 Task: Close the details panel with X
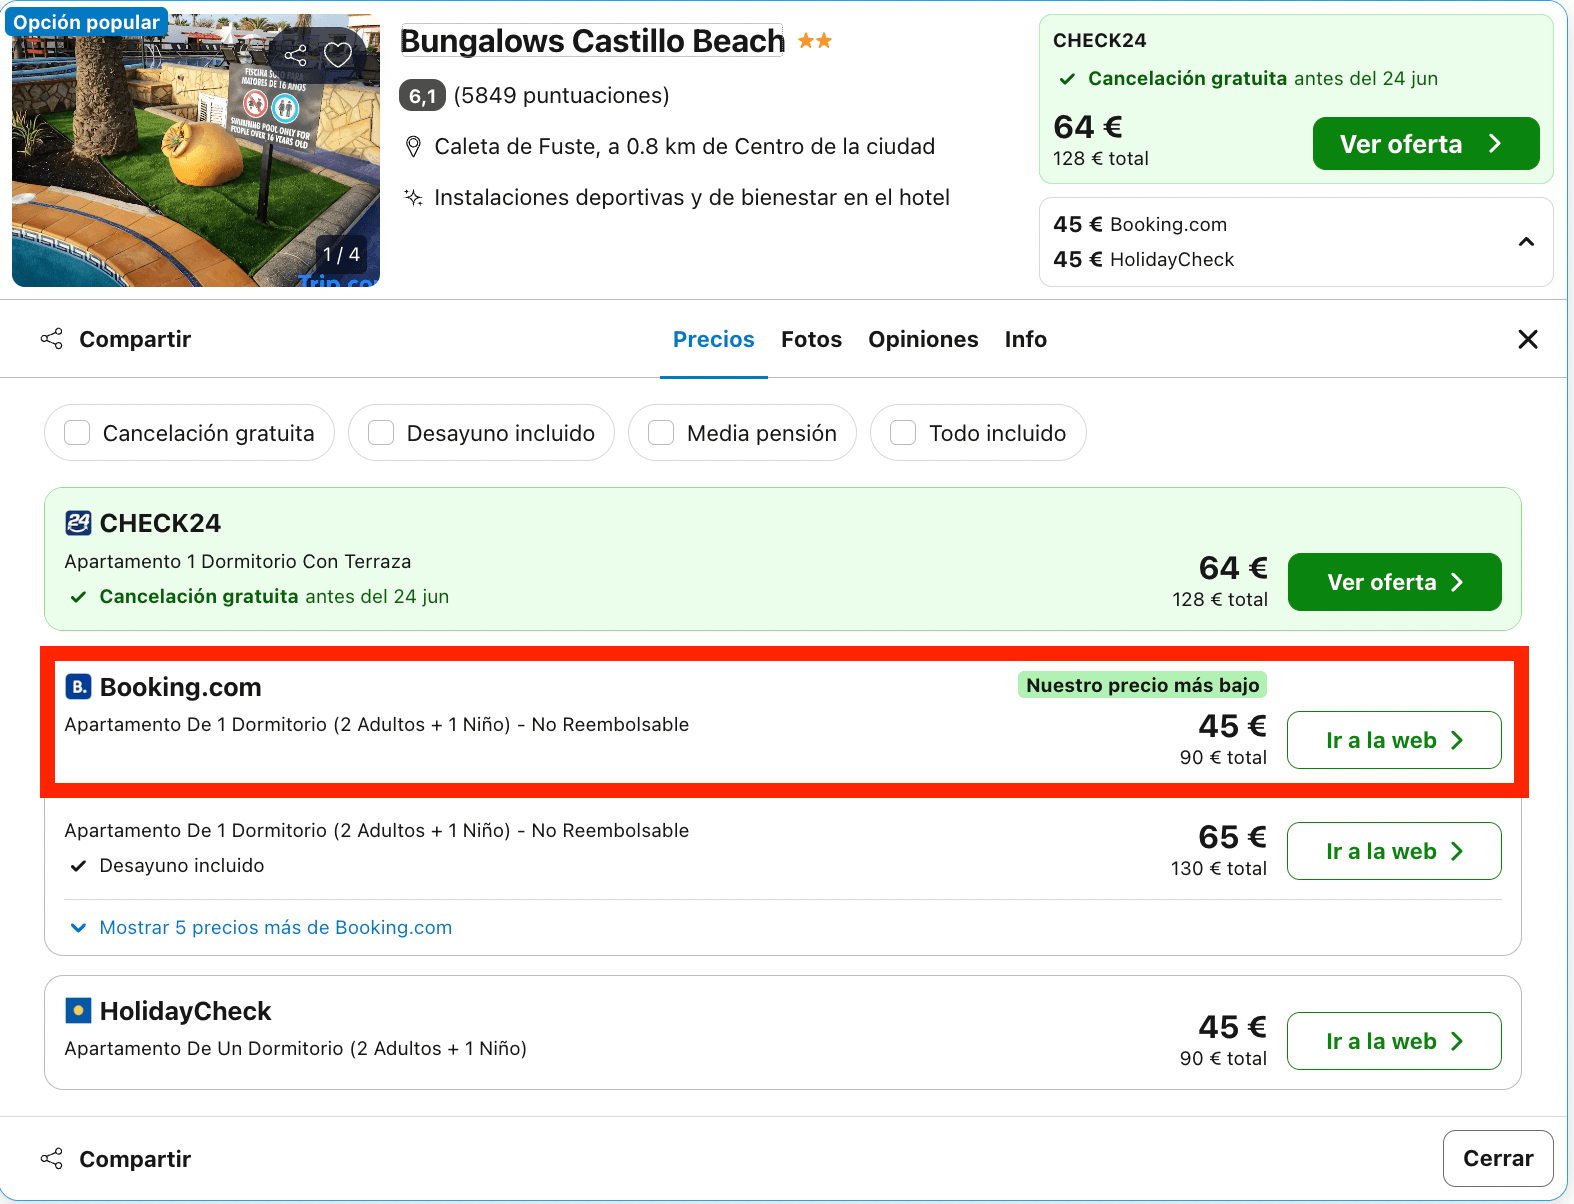click(1528, 339)
